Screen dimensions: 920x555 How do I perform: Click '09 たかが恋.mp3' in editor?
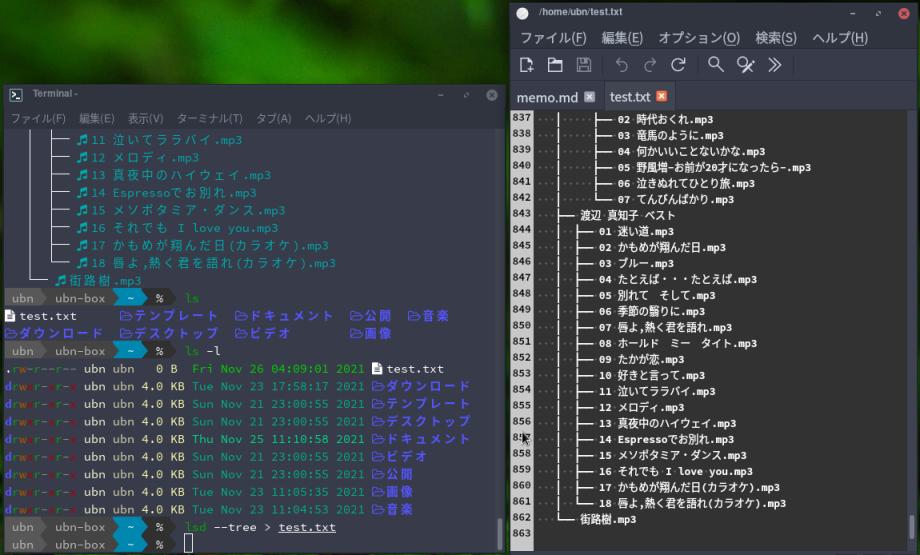click(641, 359)
